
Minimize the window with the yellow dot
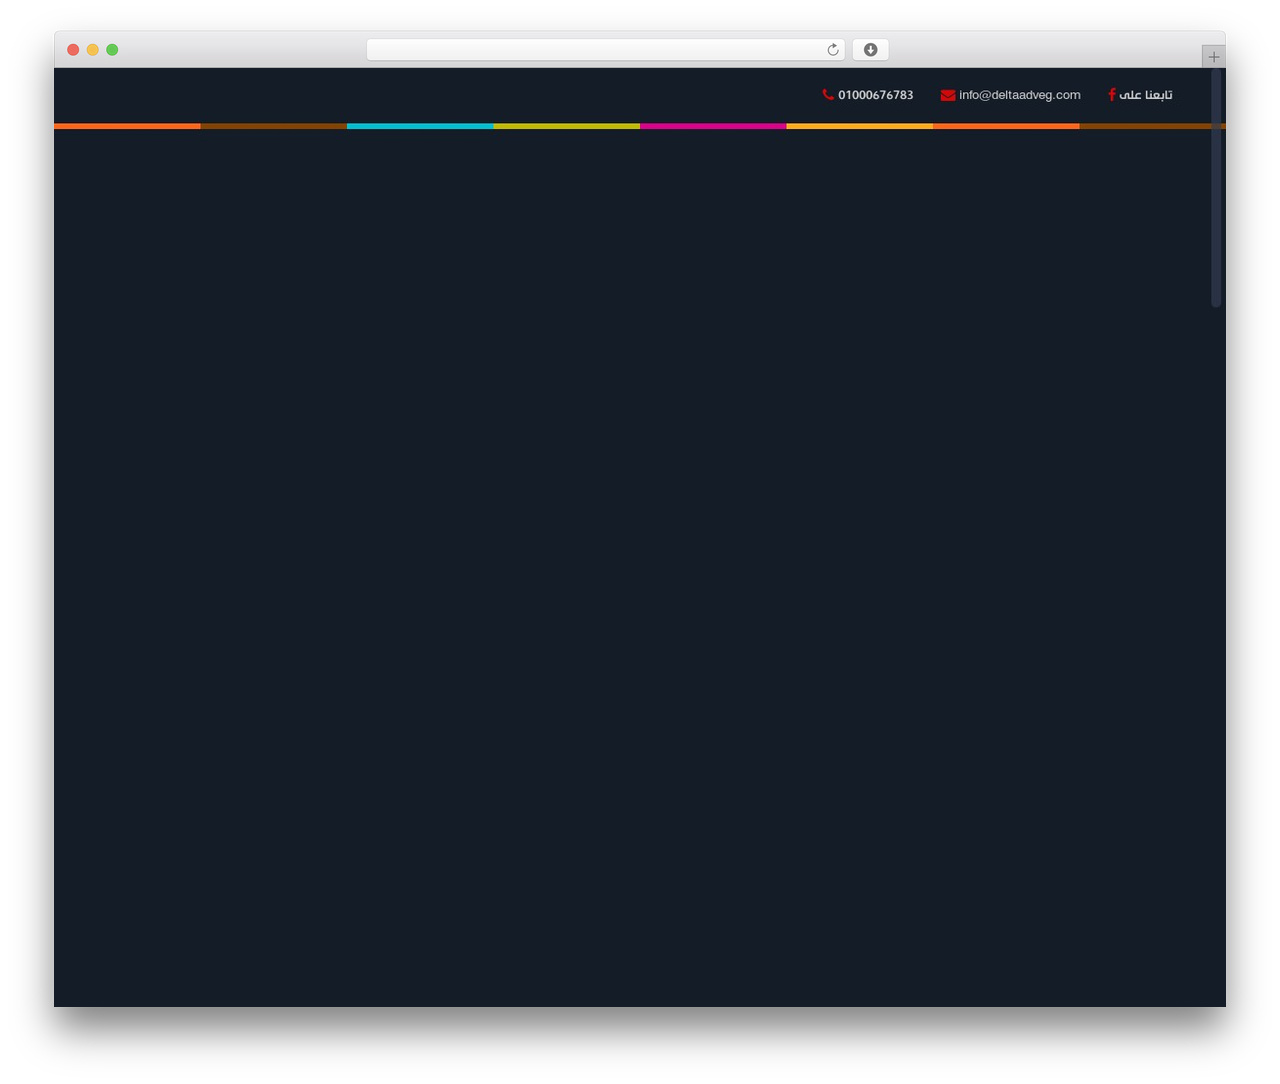(92, 50)
